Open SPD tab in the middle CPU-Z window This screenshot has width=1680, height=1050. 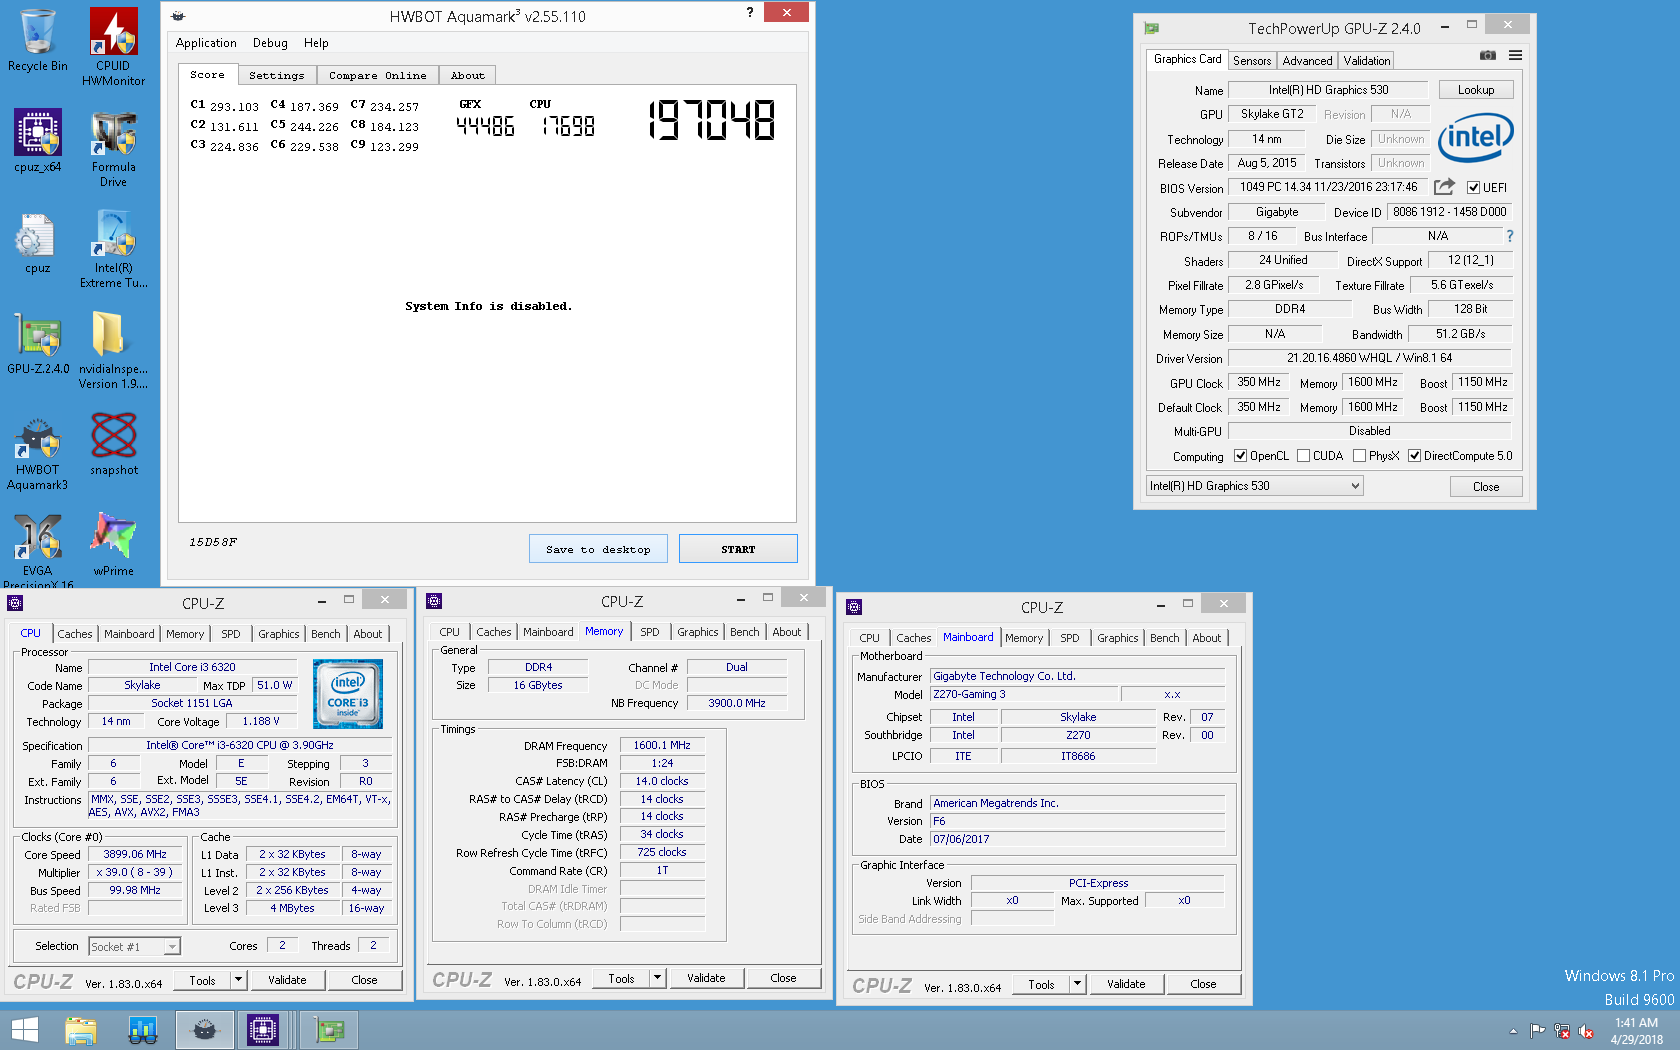(x=650, y=632)
